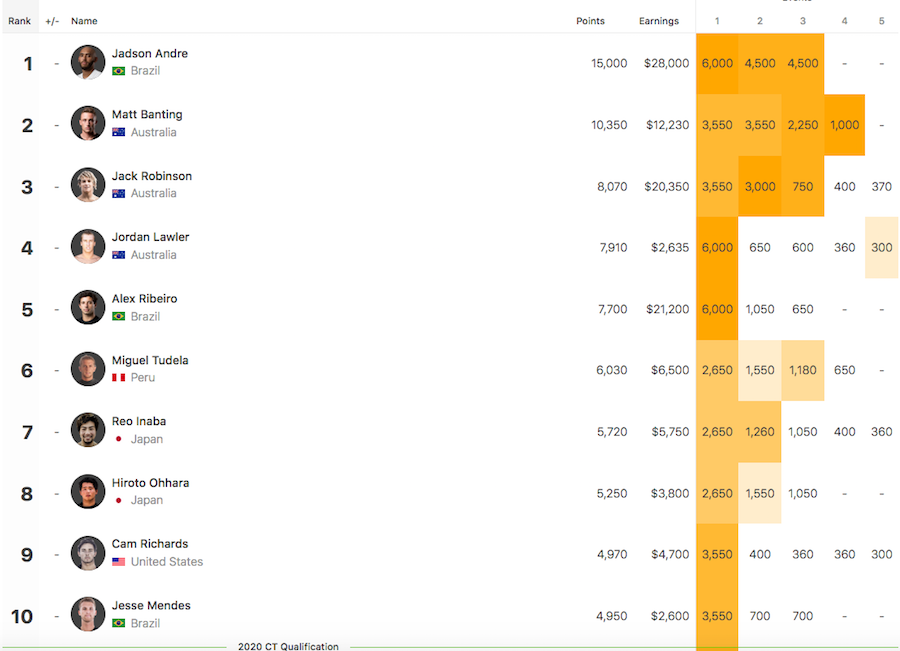Select Jadson Andre's $28,000 earnings
The image size is (900, 651).
pos(666,63)
